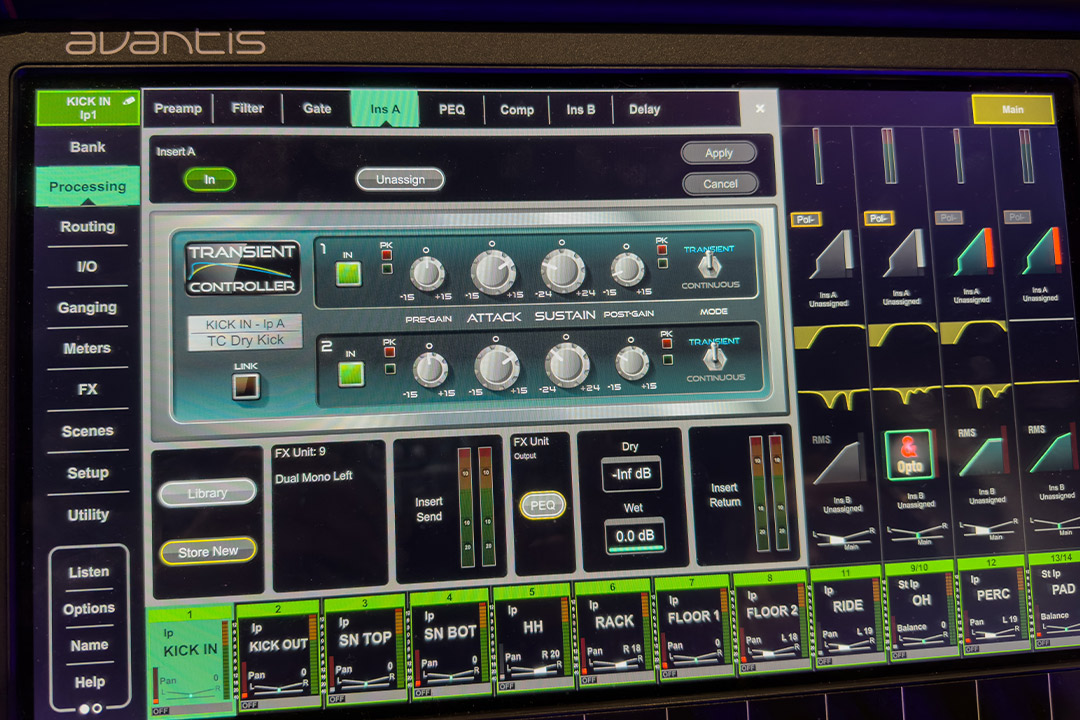Toggle the Pol- polarity button above OH
Screen dimensions: 1080x720
pyautogui.click(x=878, y=218)
